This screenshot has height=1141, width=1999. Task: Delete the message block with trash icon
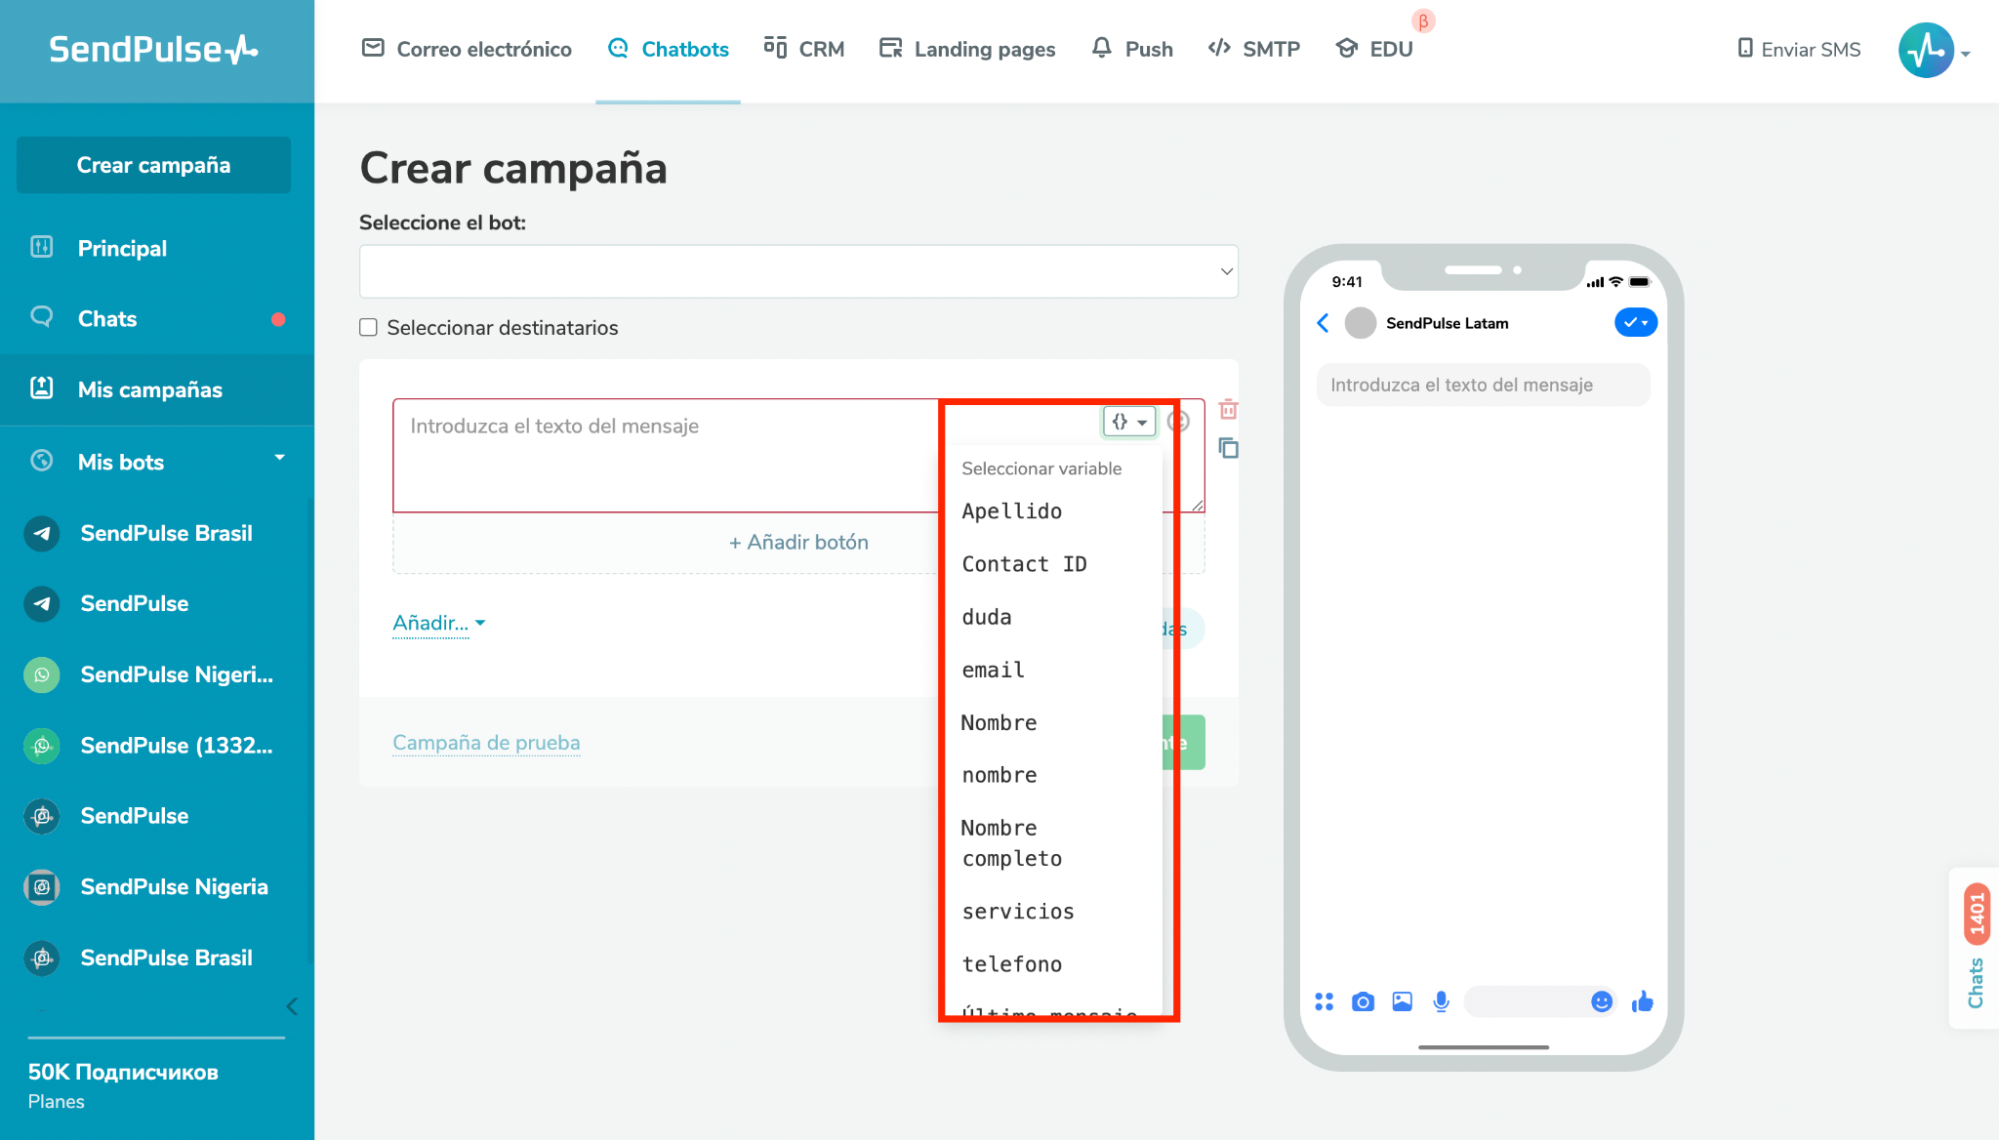1229,409
